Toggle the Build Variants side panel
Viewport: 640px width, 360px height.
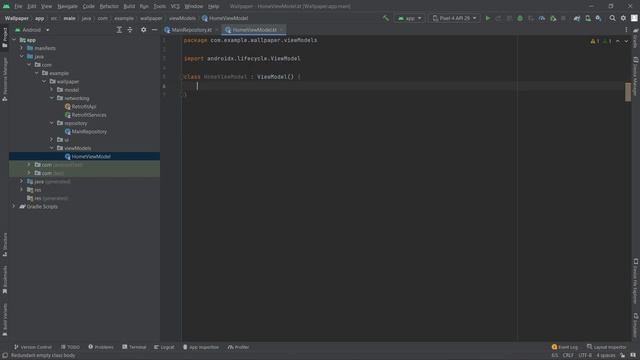point(4,320)
